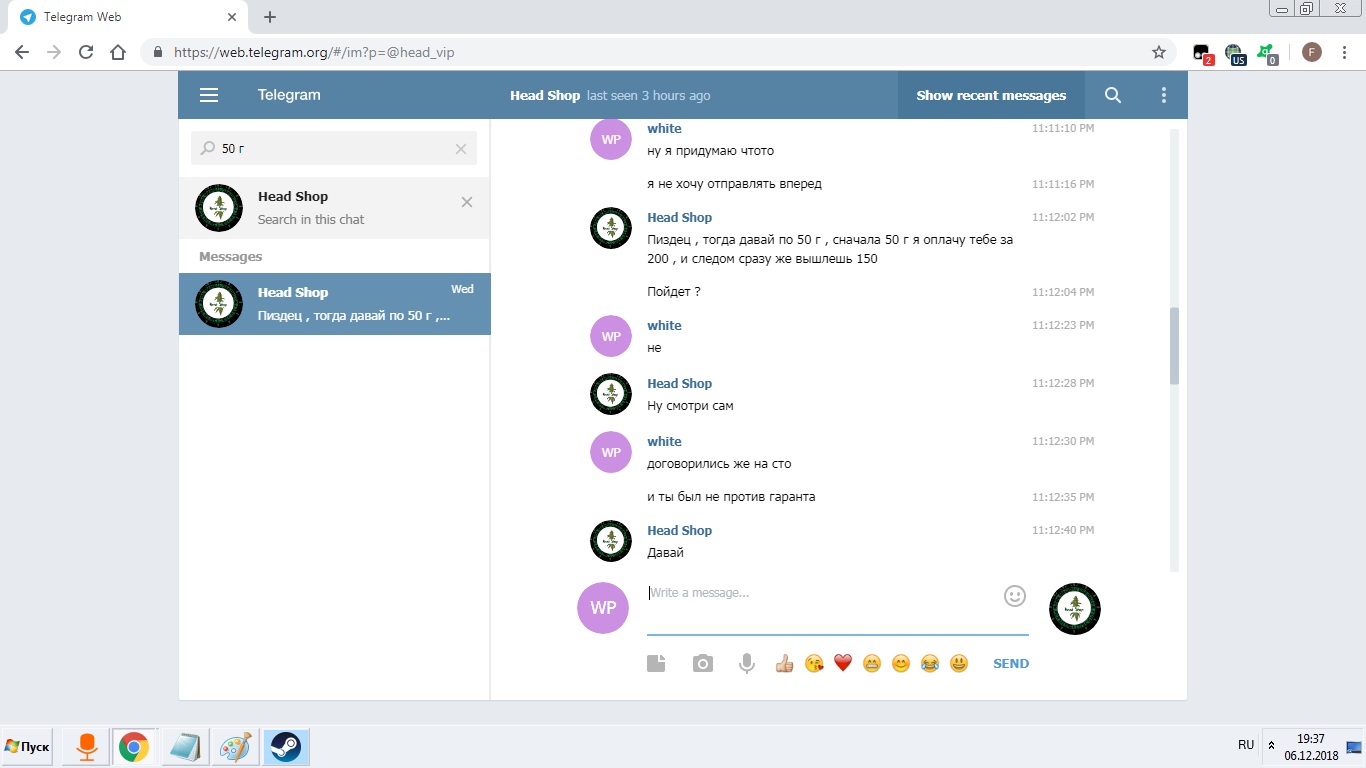Viewport: 1366px width, 768px height.
Task: Clear the '50 г' search field
Action: point(461,149)
